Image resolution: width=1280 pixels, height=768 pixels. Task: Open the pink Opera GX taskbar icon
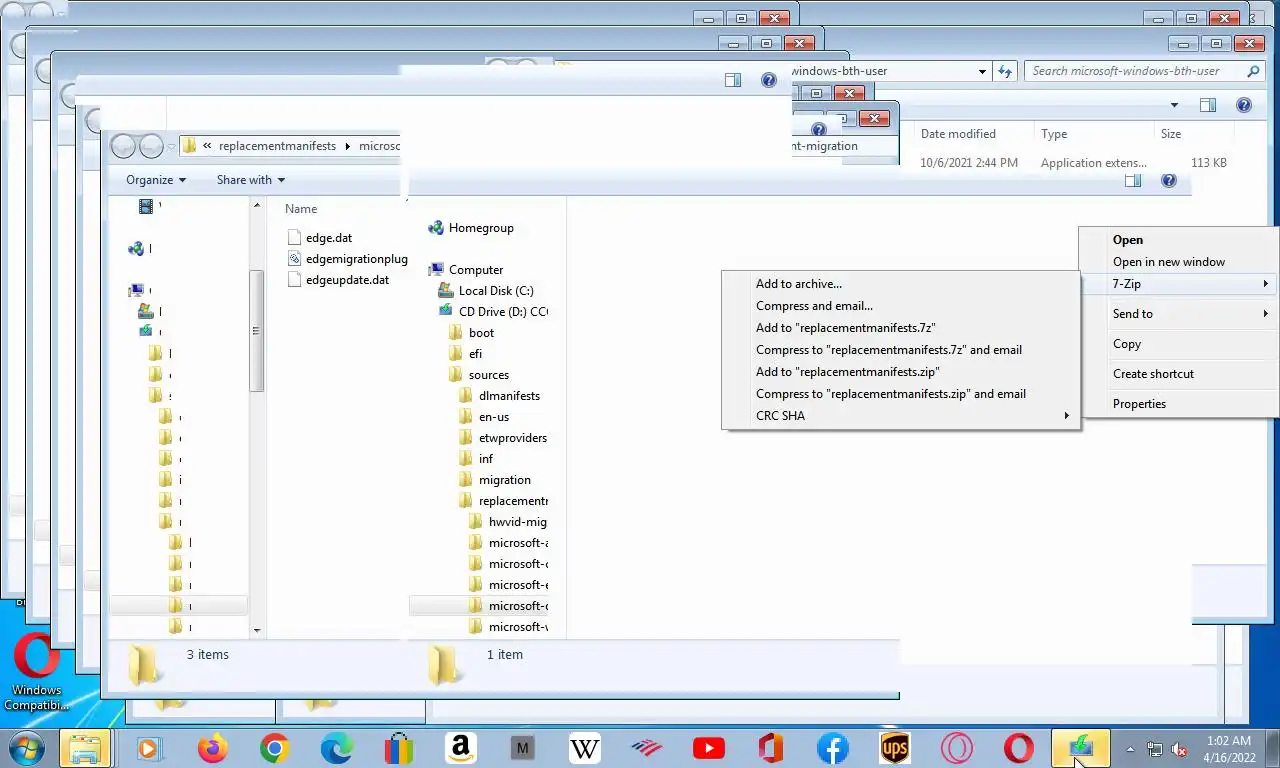point(956,748)
